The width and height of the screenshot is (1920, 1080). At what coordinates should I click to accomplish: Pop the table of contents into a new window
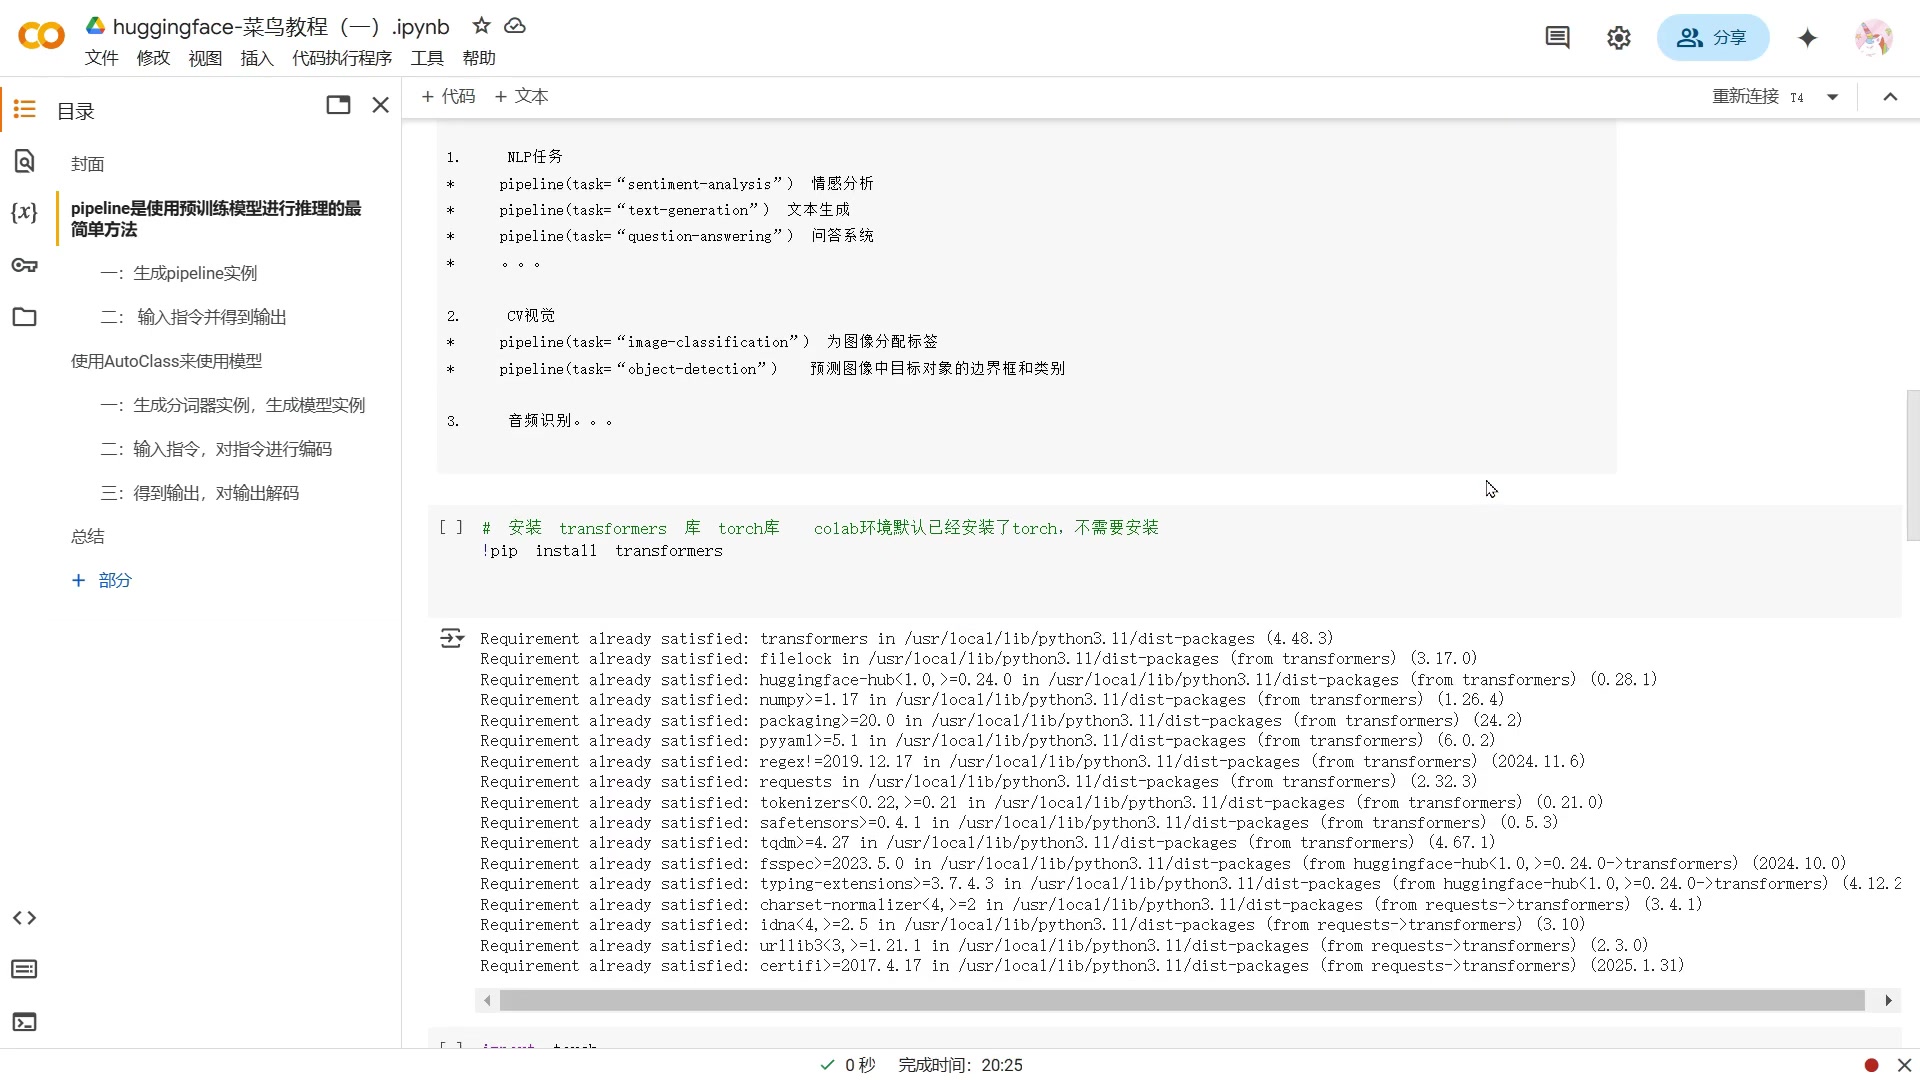[x=338, y=105]
